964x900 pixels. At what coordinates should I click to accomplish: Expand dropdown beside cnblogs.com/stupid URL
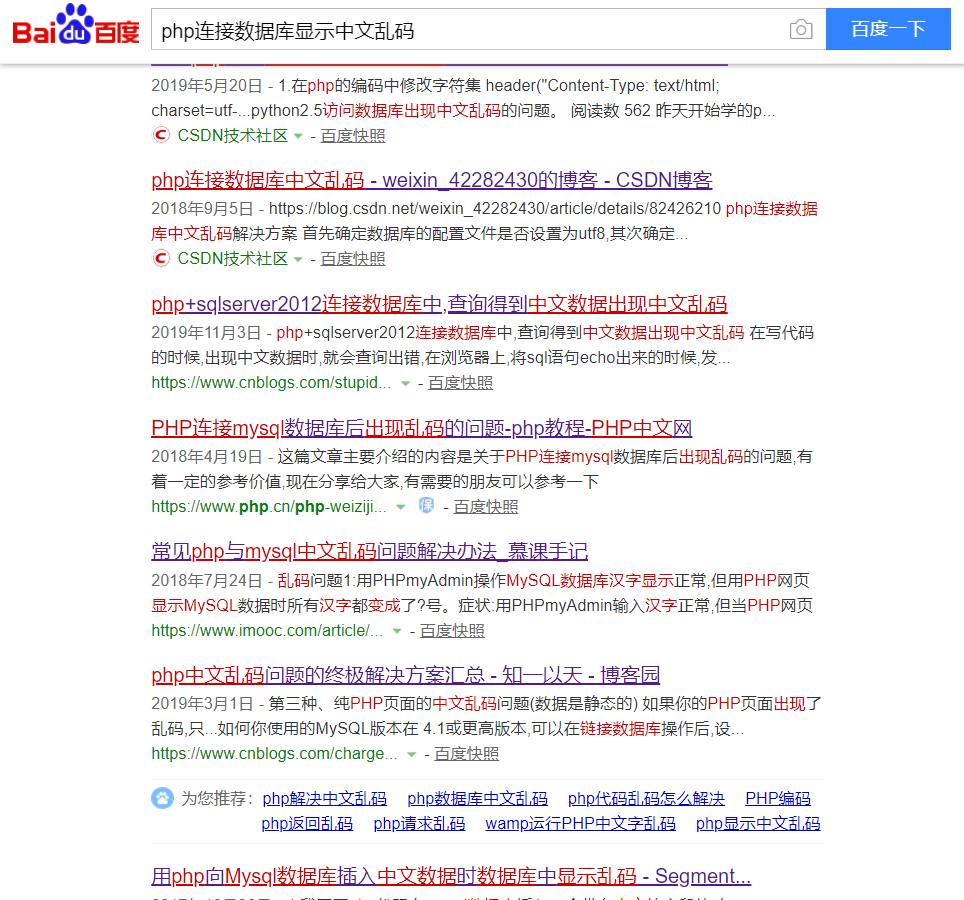tap(405, 384)
